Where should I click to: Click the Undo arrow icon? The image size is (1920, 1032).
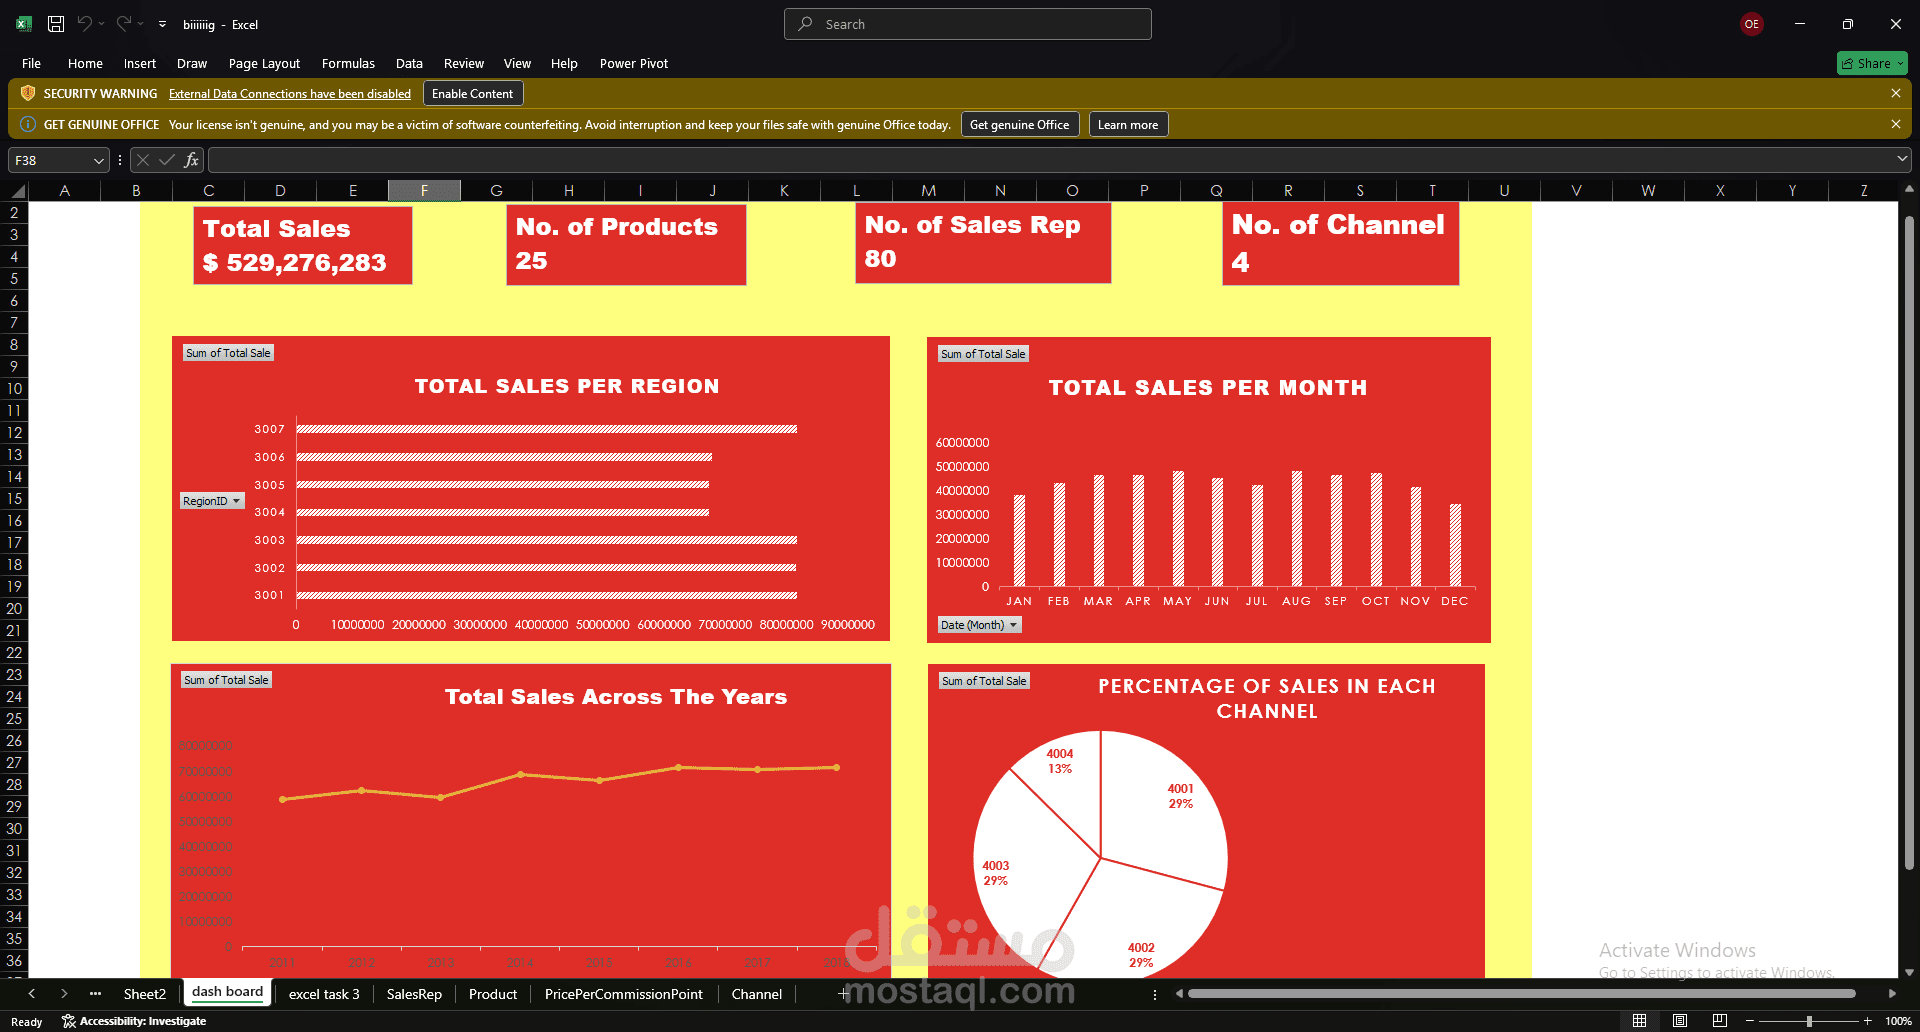click(85, 23)
